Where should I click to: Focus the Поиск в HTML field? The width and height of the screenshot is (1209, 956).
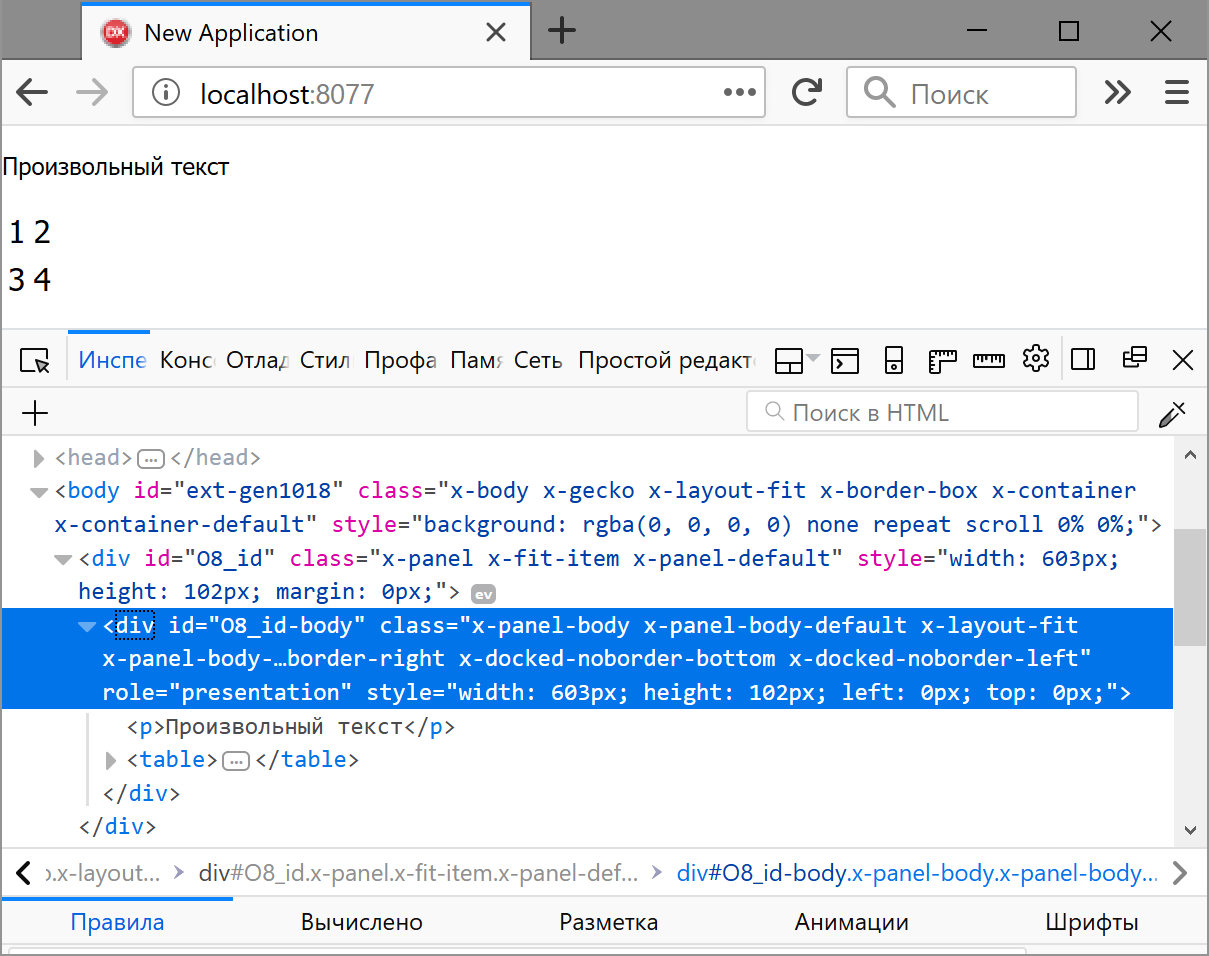[942, 412]
